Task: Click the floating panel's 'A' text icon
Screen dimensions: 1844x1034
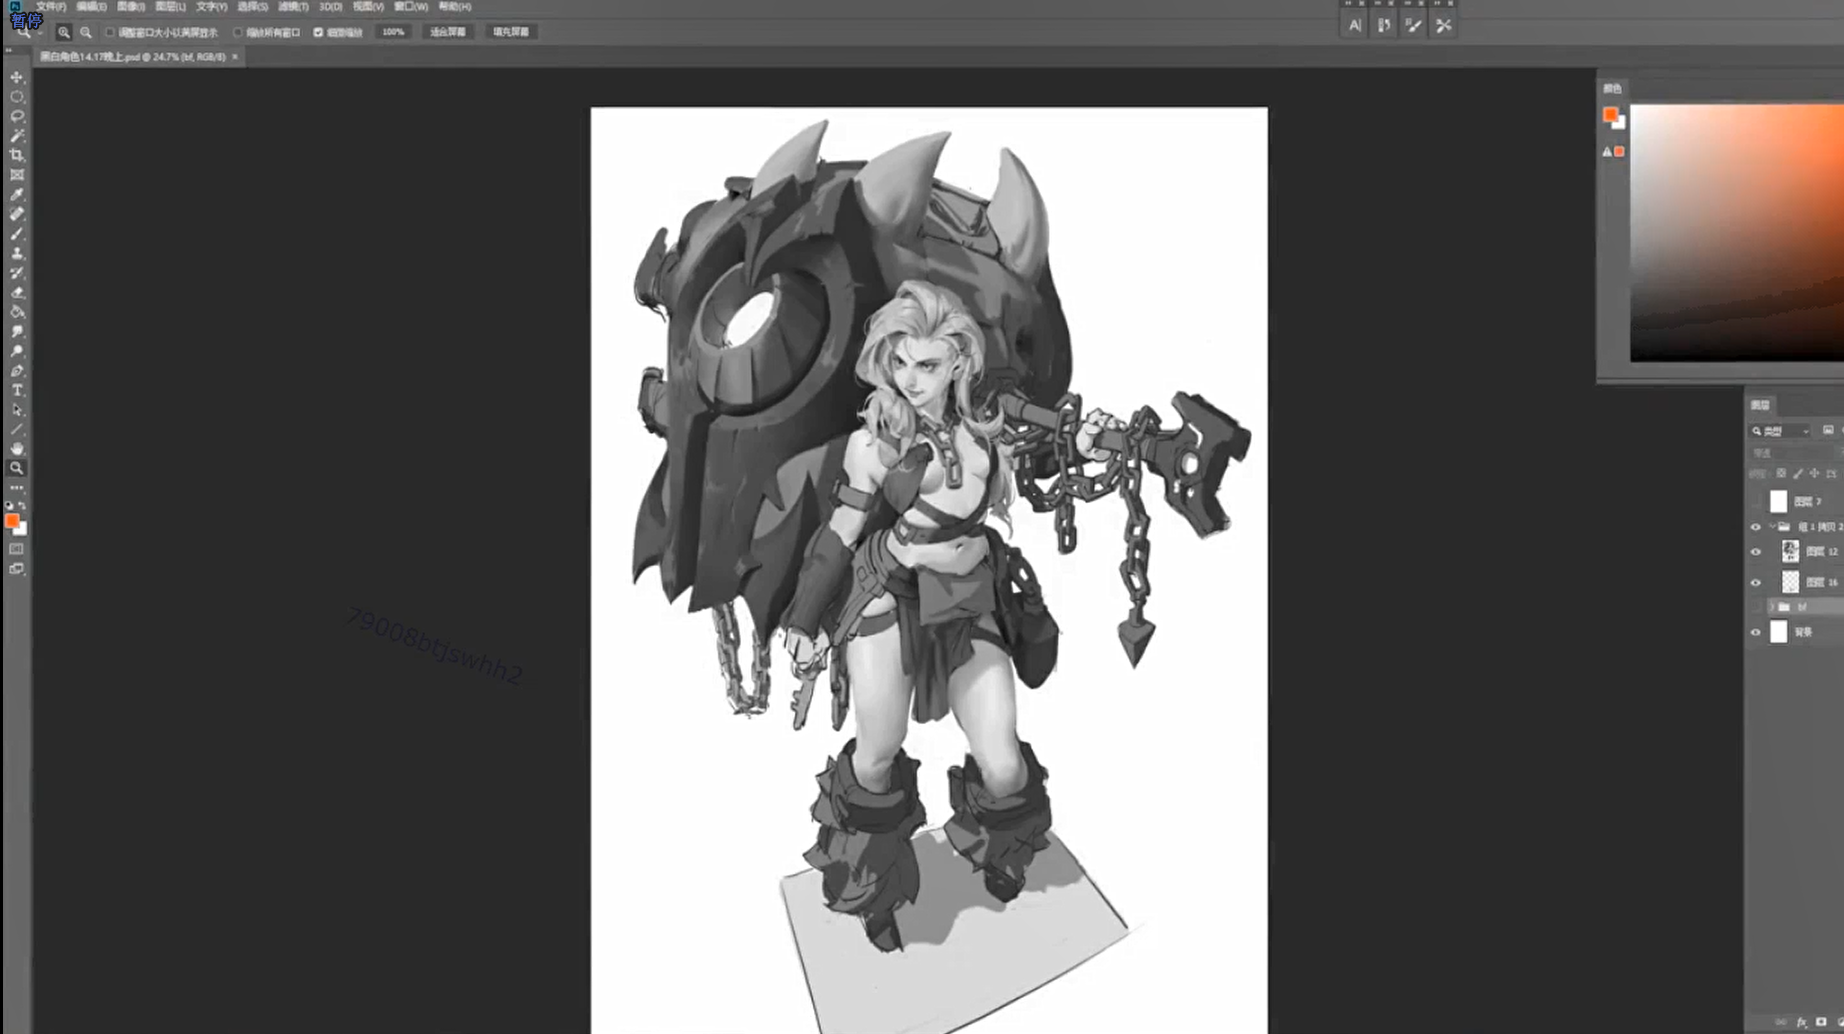Action: click(x=1354, y=26)
